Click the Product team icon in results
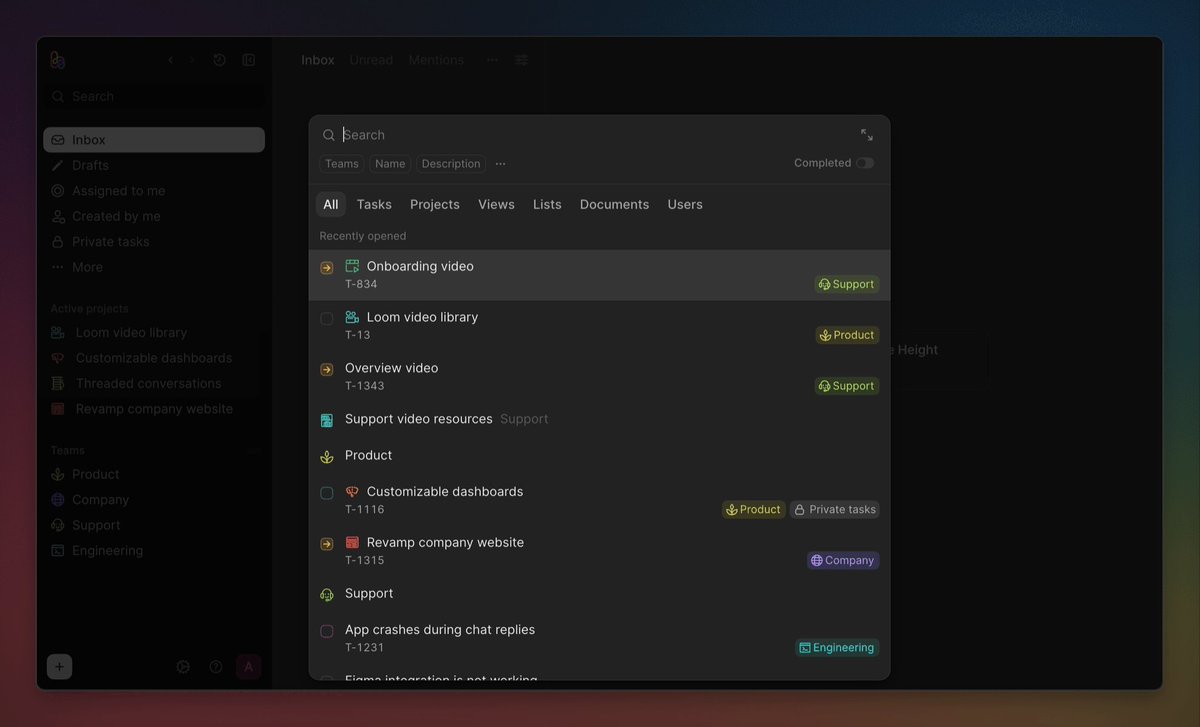 tap(327, 456)
